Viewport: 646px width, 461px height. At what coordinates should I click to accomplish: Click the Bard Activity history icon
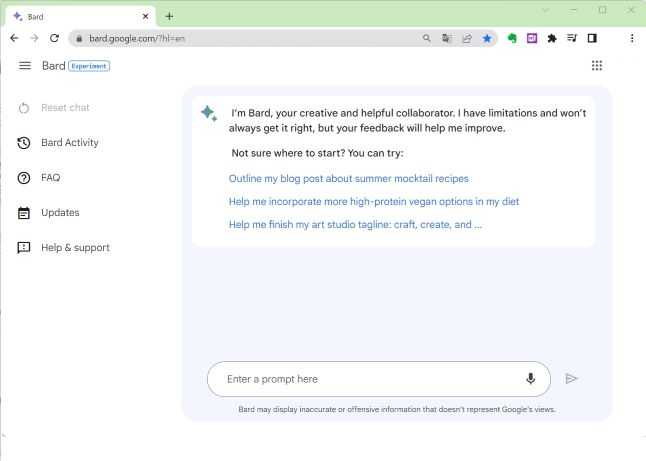(24, 143)
